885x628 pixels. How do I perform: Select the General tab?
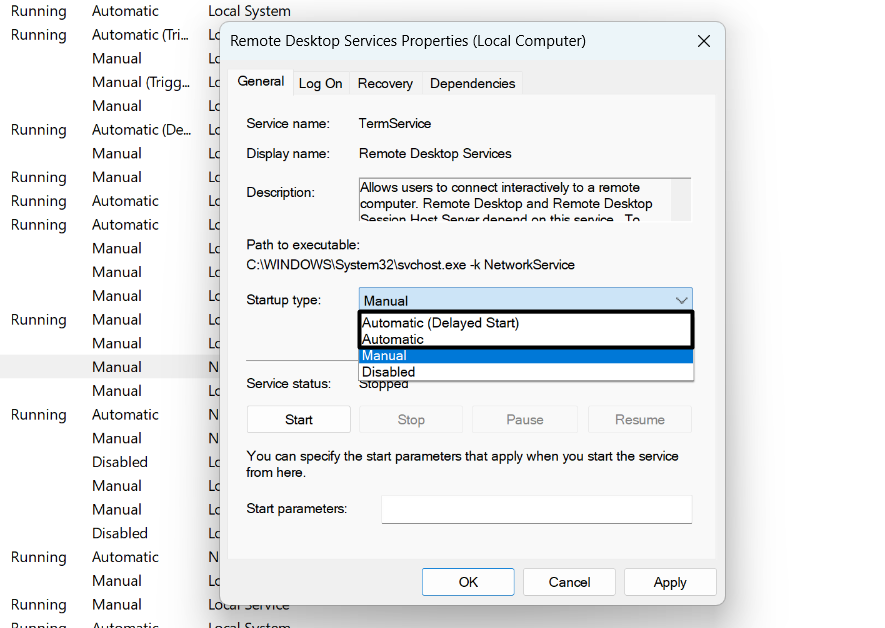(x=260, y=82)
